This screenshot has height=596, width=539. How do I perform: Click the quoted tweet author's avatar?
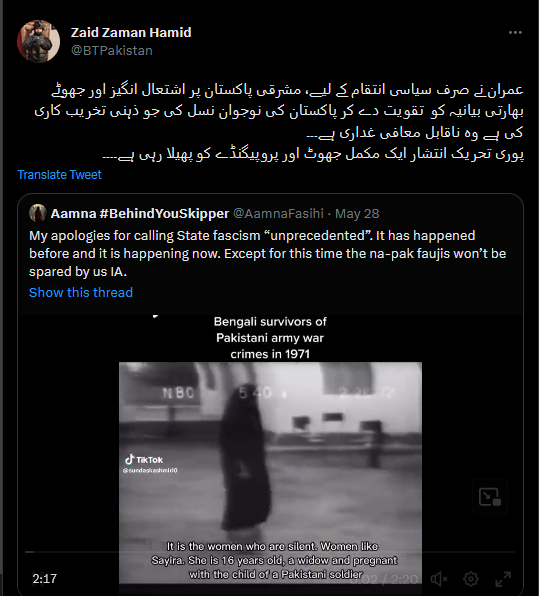click(x=38, y=213)
